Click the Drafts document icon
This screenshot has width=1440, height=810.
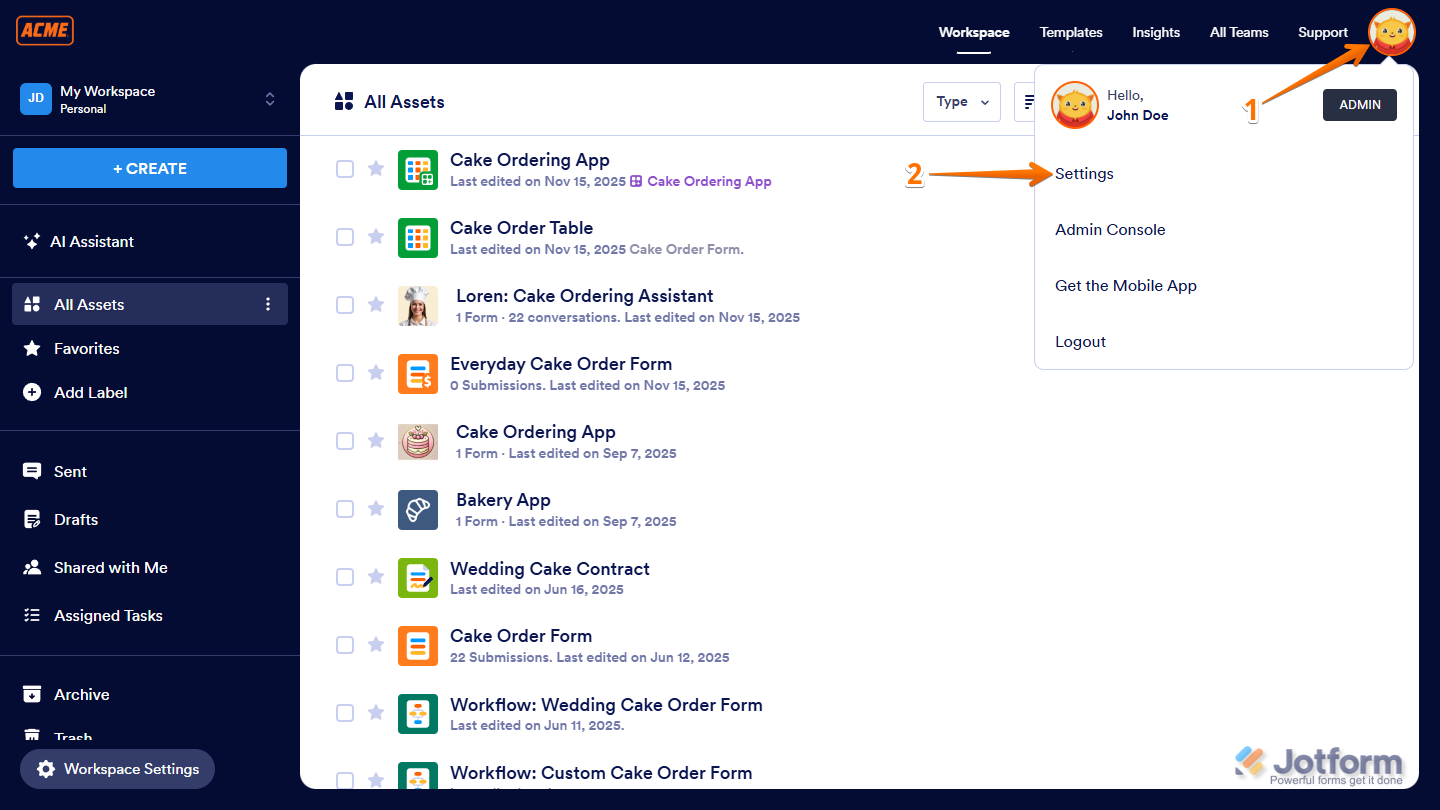32,519
